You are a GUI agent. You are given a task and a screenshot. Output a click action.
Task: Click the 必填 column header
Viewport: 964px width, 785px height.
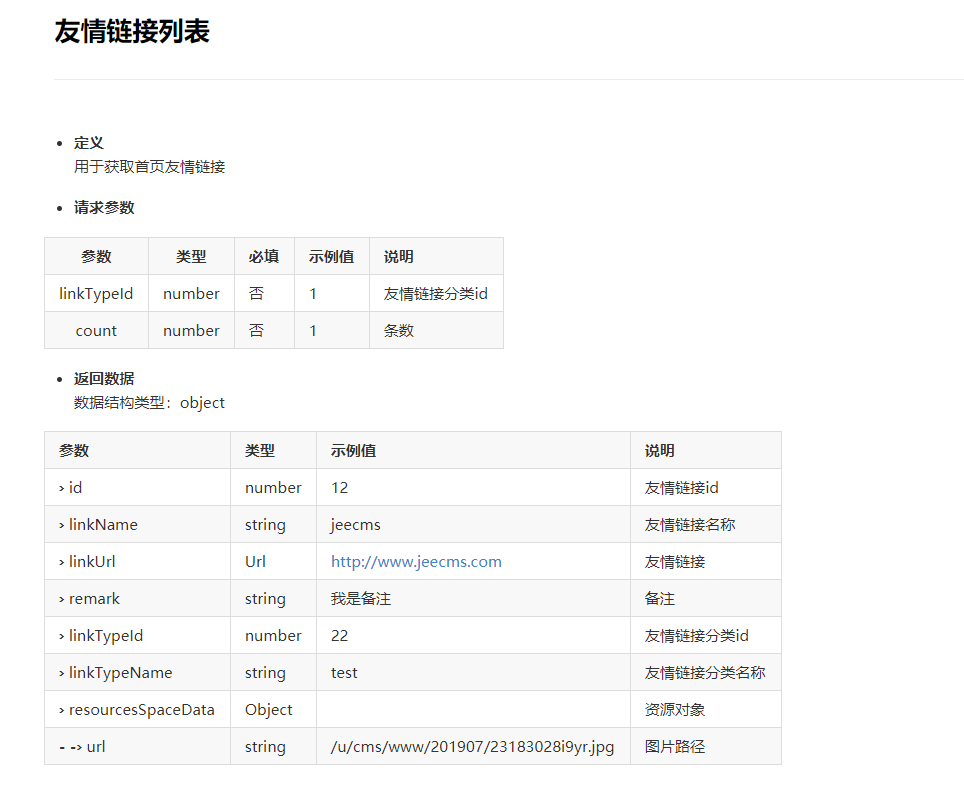click(264, 257)
